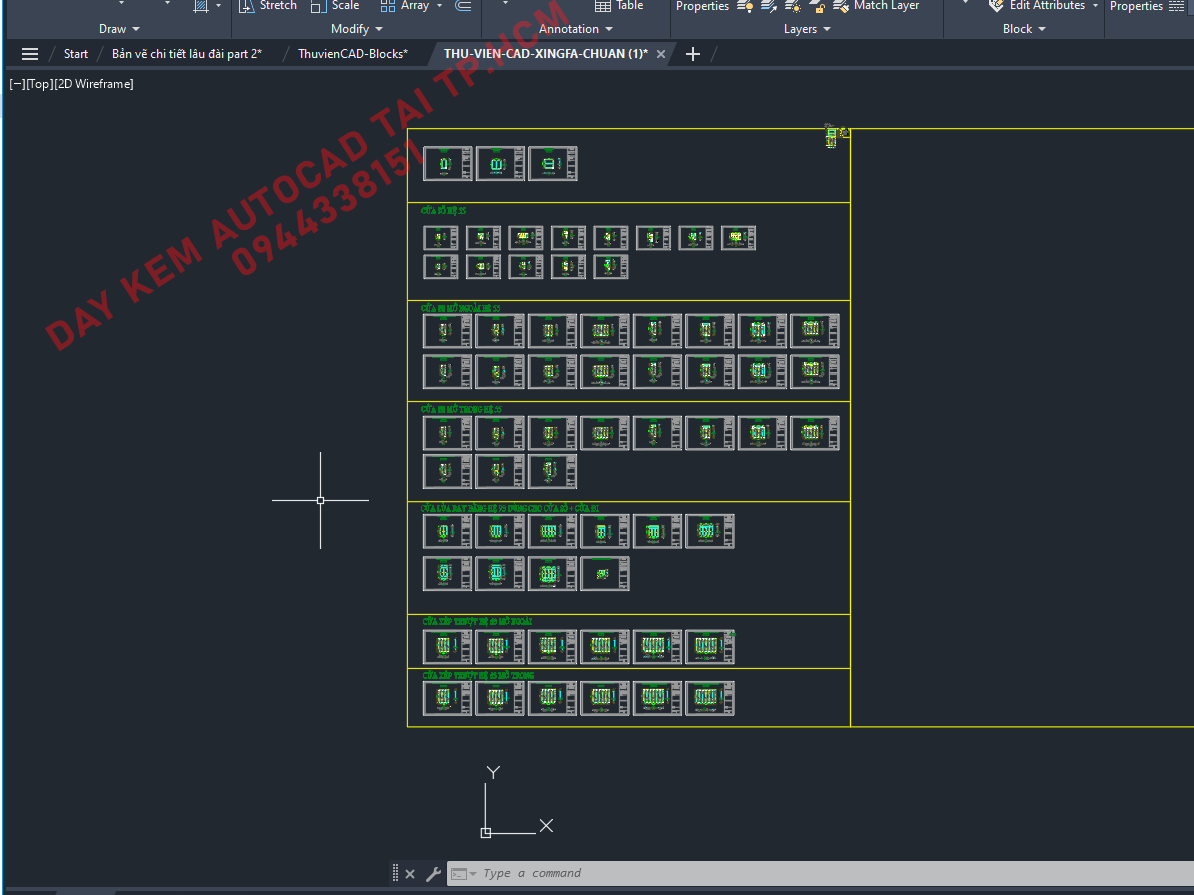
Task: Select the Hatch tool icon
Action: click(x=200, y=6)
